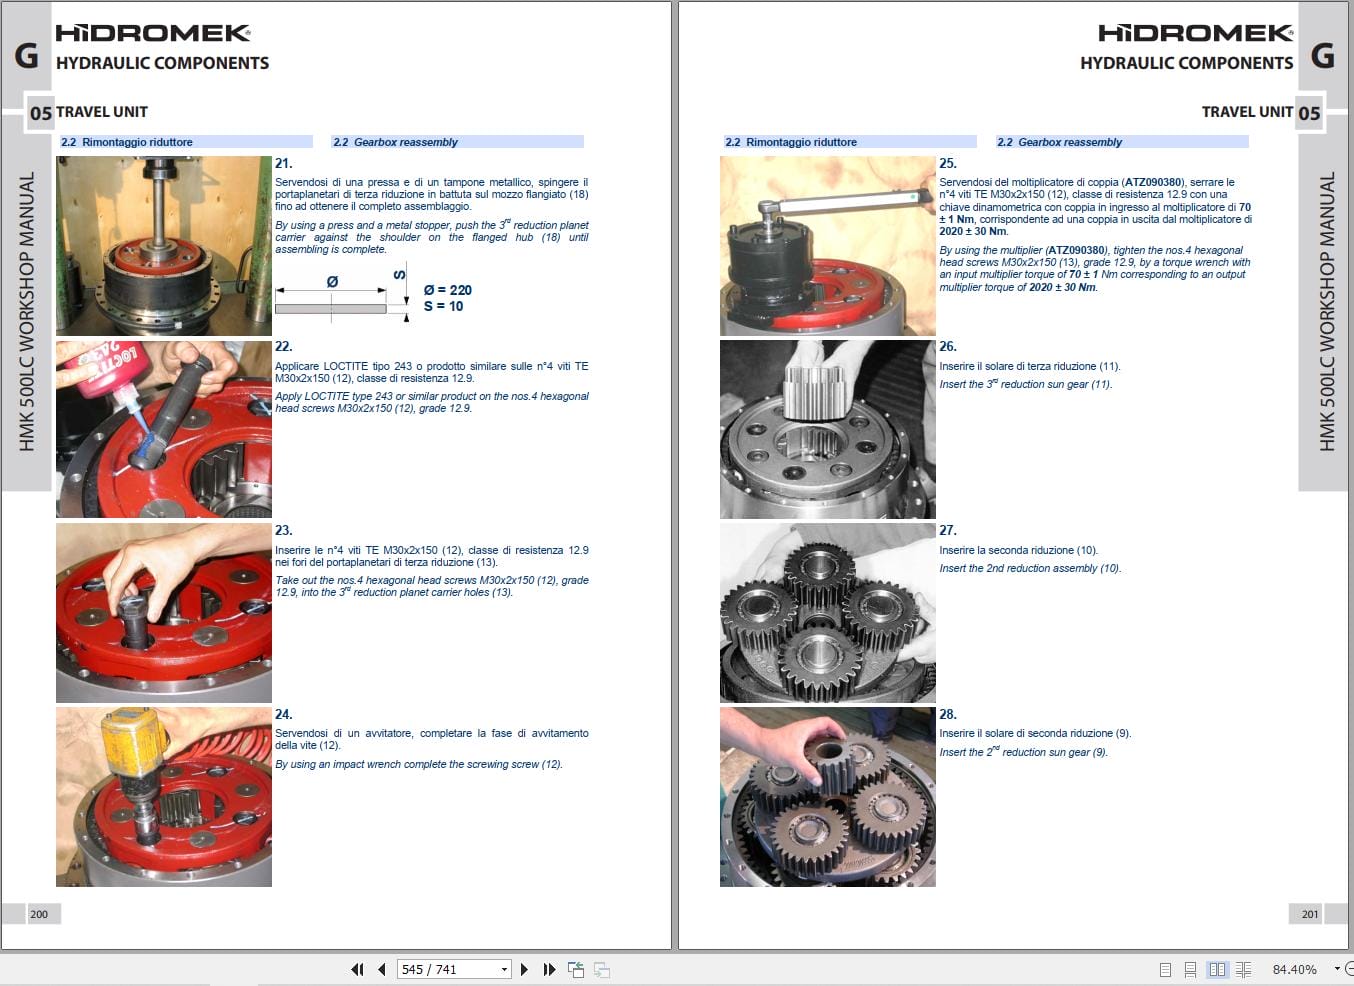The width and height of the screenshot is (1354, 986).
Task: Go to the first page of the document
Action: tap(357, 969)
